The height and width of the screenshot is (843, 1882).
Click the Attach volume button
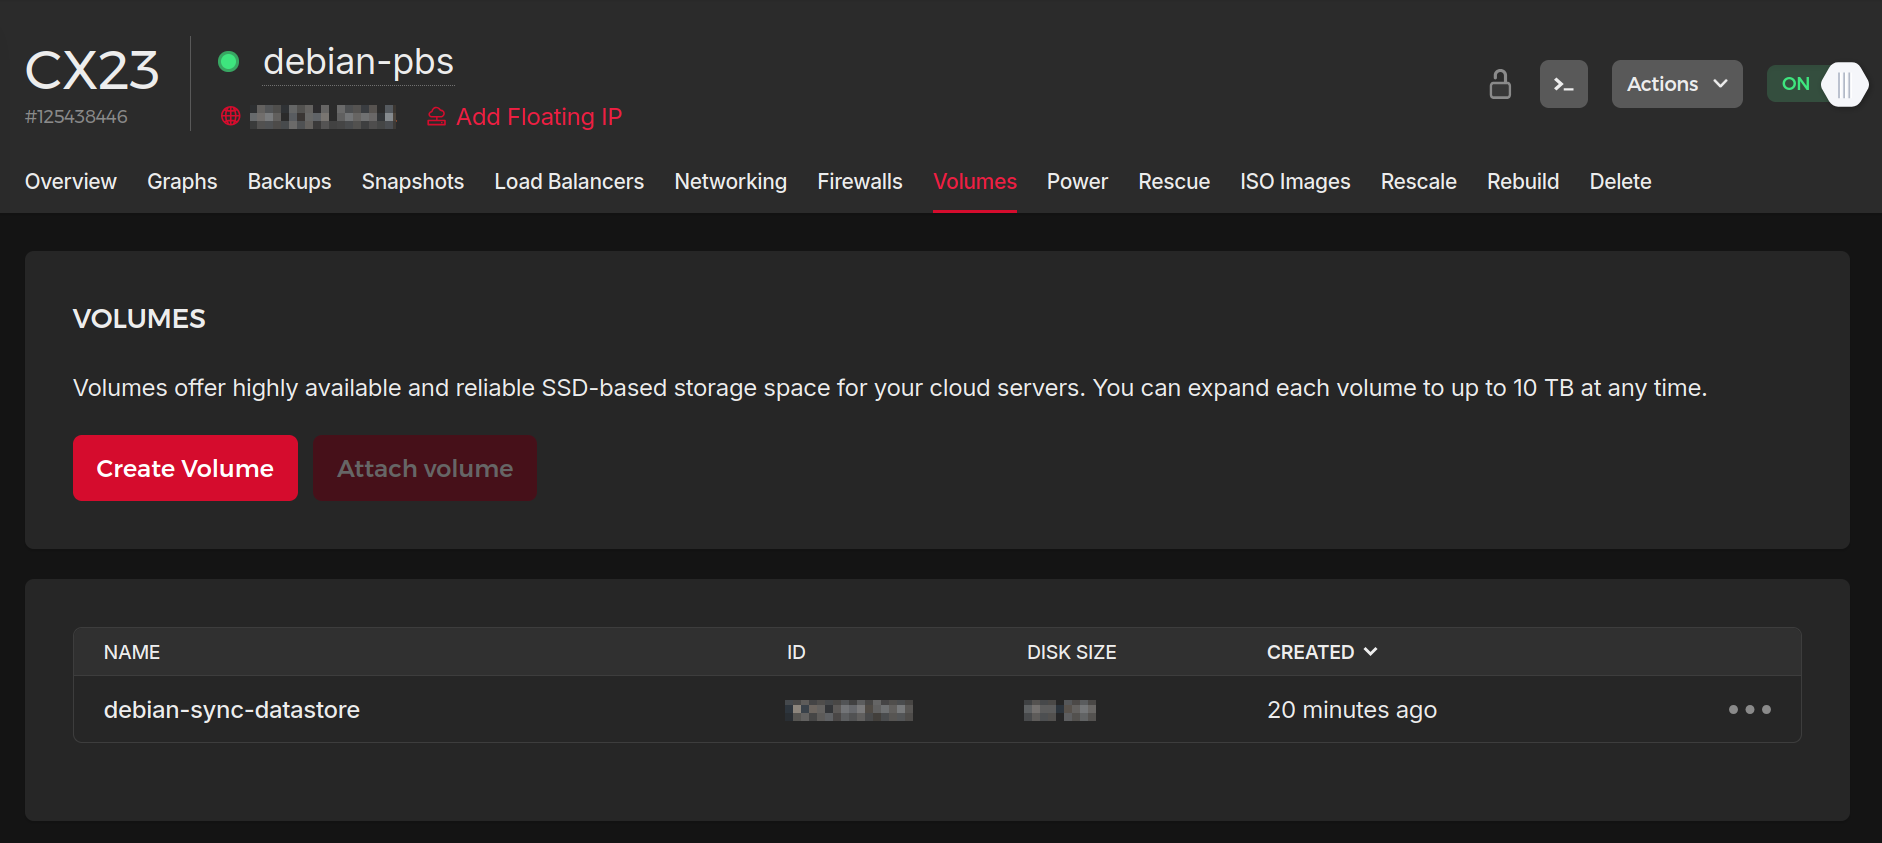pyautogui.click(x=425, y=468)
